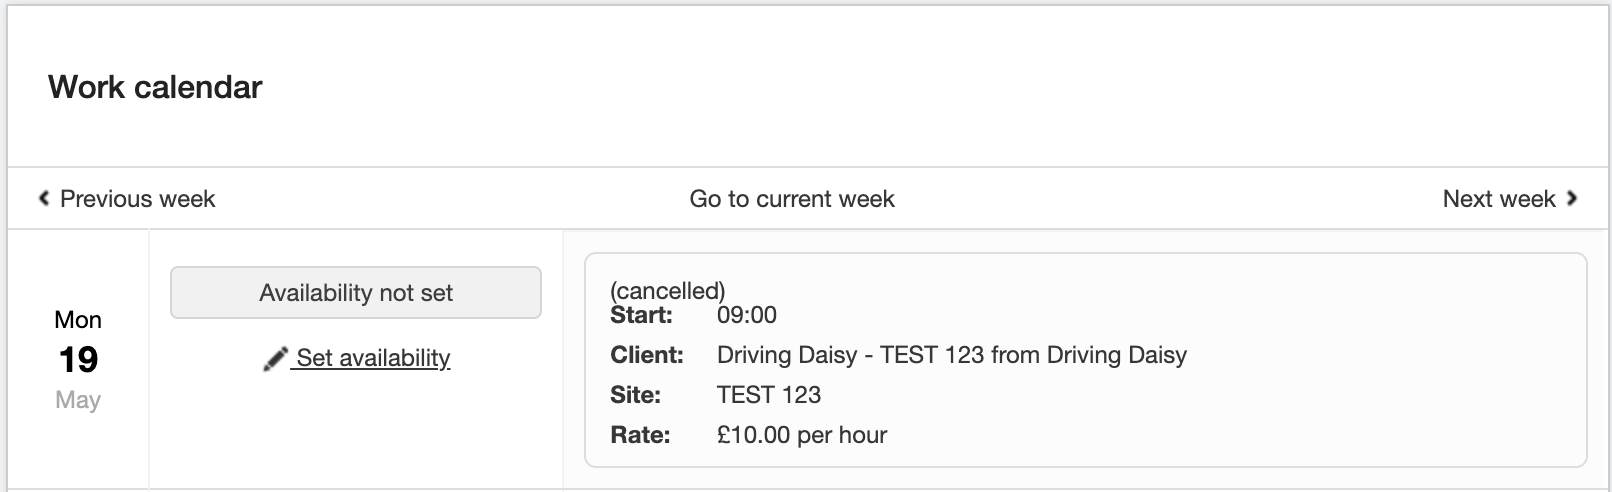
Task: Go to the Previous week
Action: pos(137,199)
